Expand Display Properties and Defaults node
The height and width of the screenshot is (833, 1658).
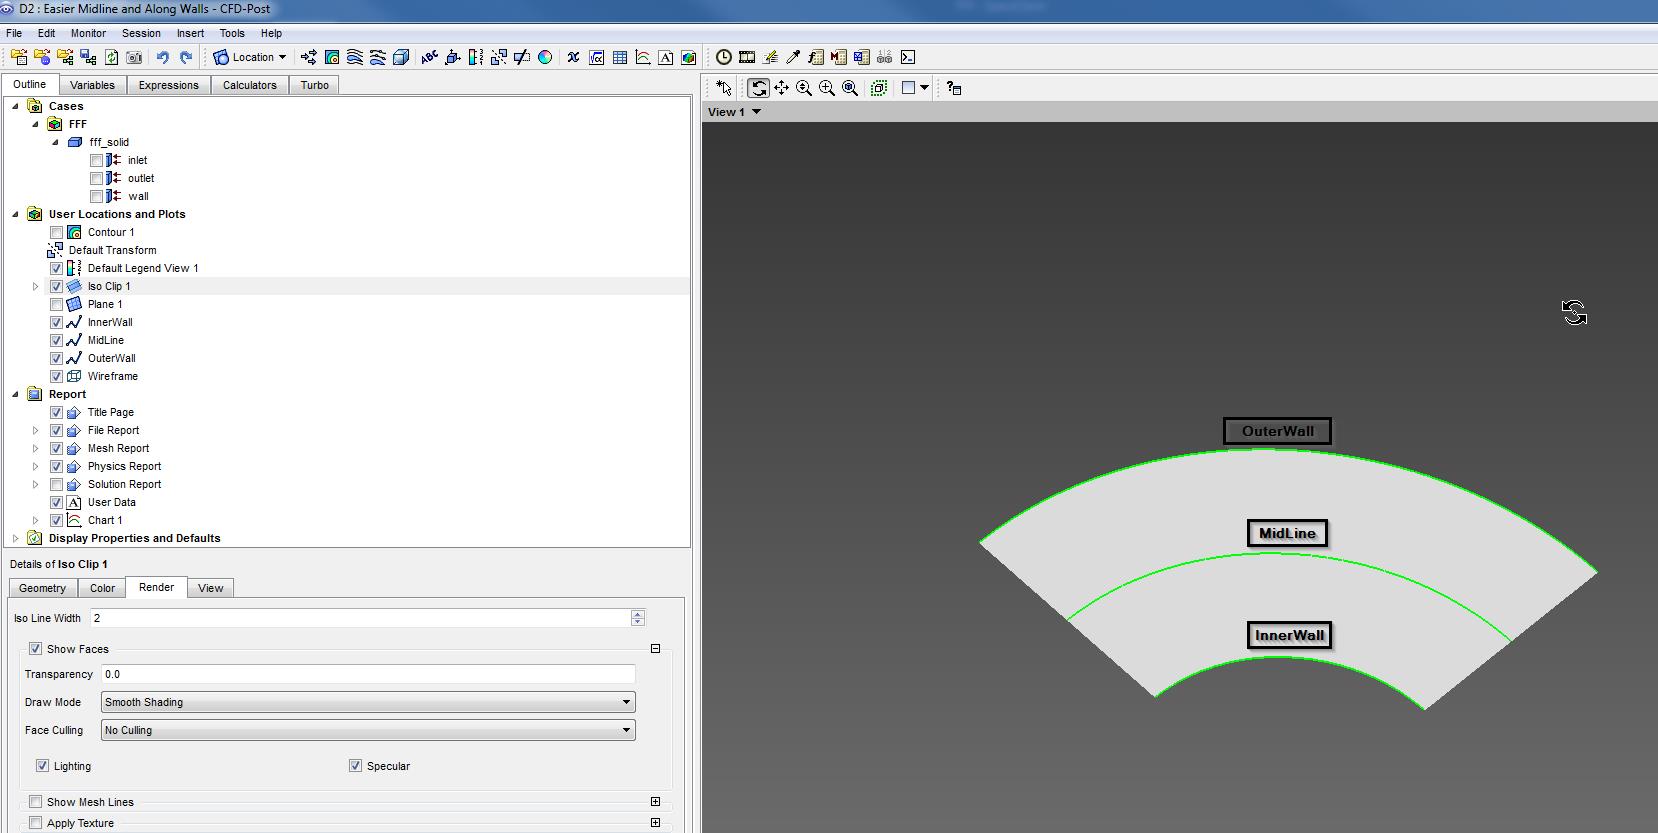pyautogui.click(x=16, y=538)
